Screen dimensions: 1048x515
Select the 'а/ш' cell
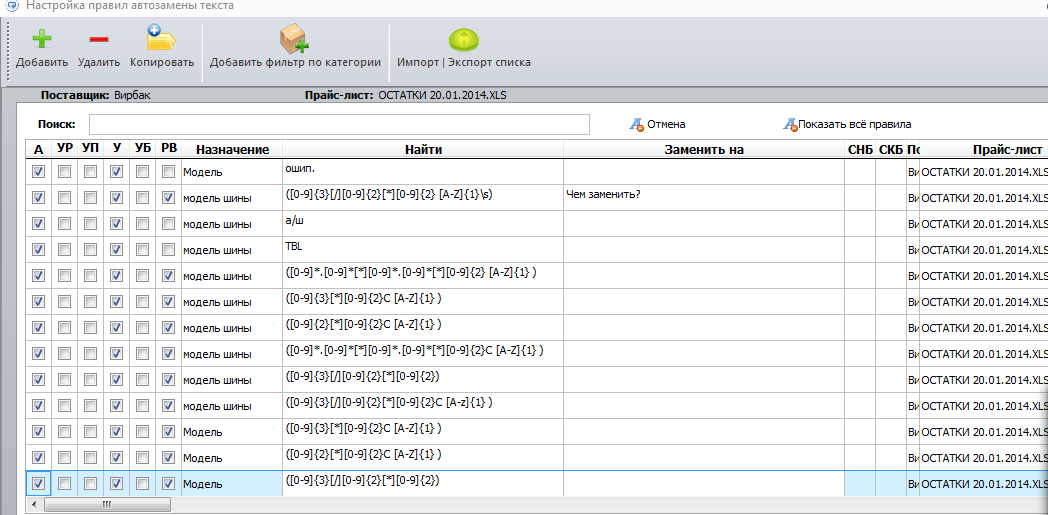click(423, 224)
